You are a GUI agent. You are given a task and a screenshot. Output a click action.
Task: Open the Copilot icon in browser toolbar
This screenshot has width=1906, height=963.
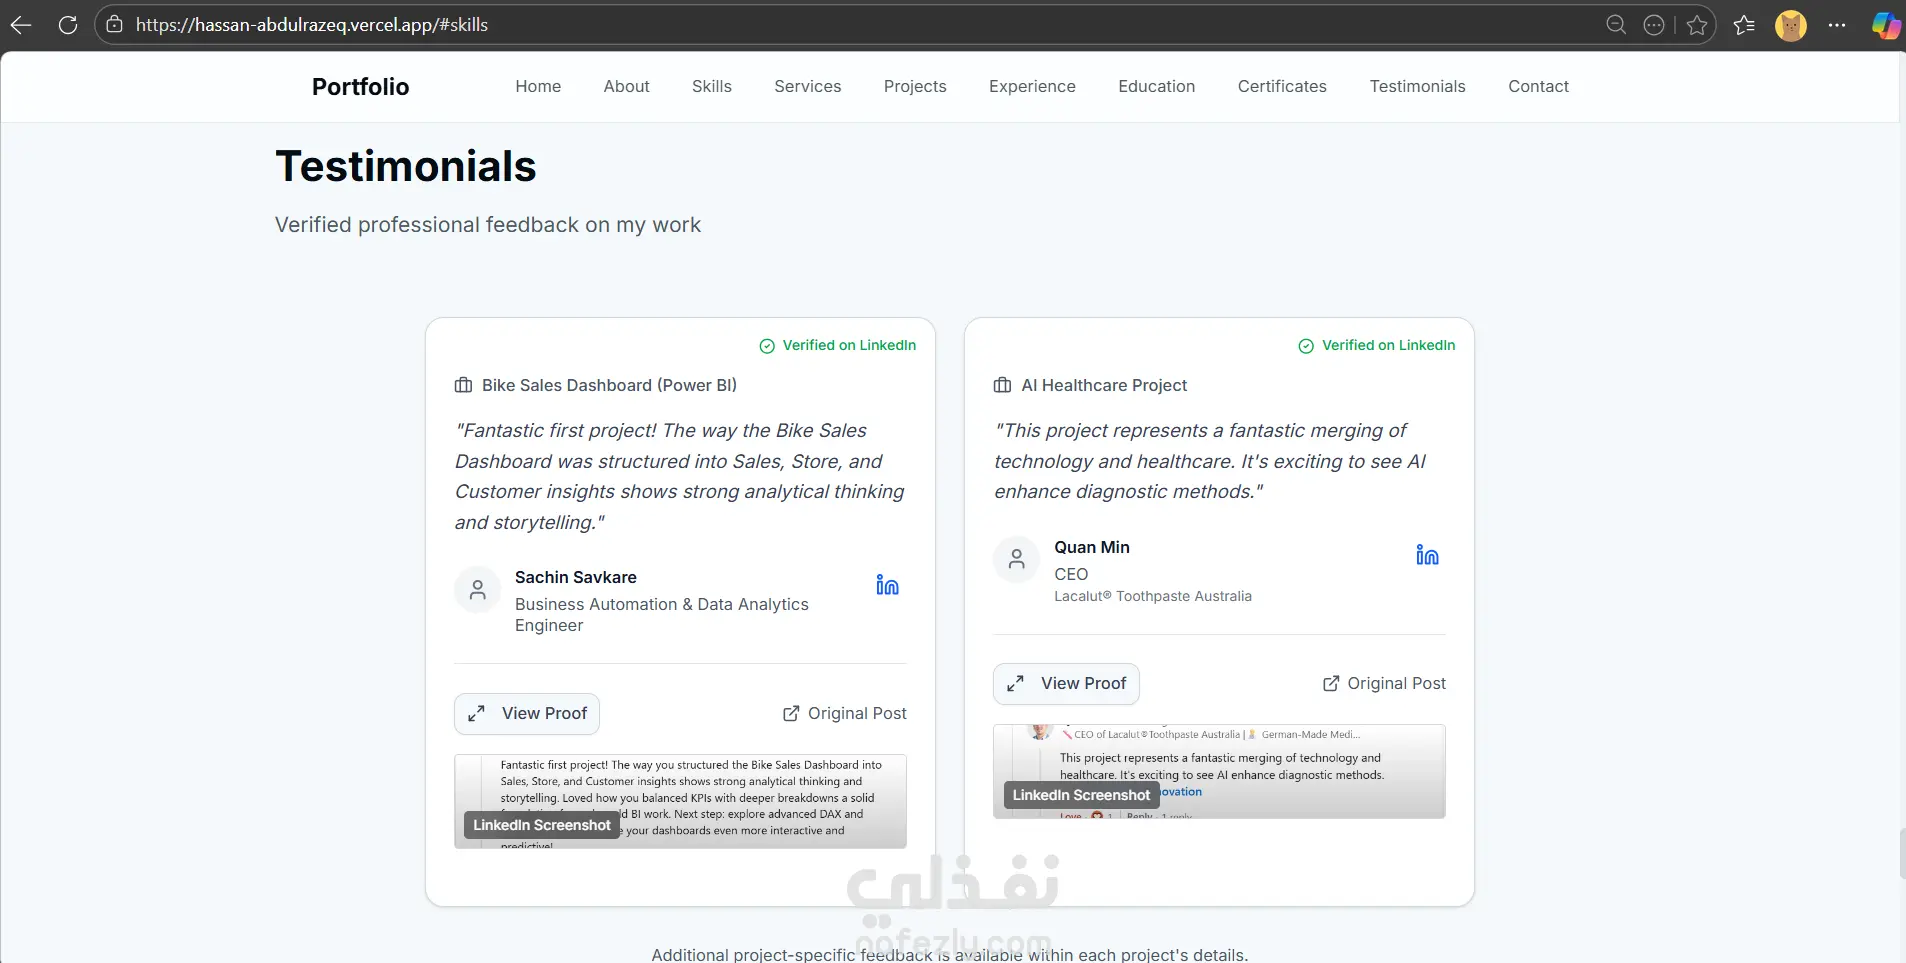pyautogui.click(x=1886, y=25)
